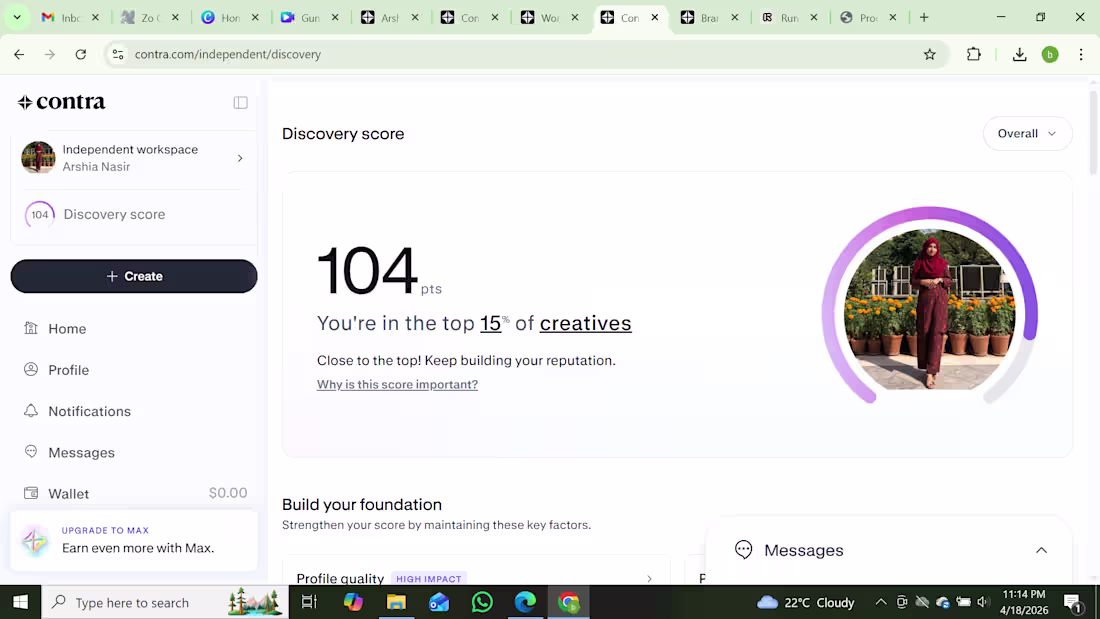This screenshot has height=619, width=1100.
Task: Click the Why is this score important link
Action: pyautogui.click(x=397, y=384)
